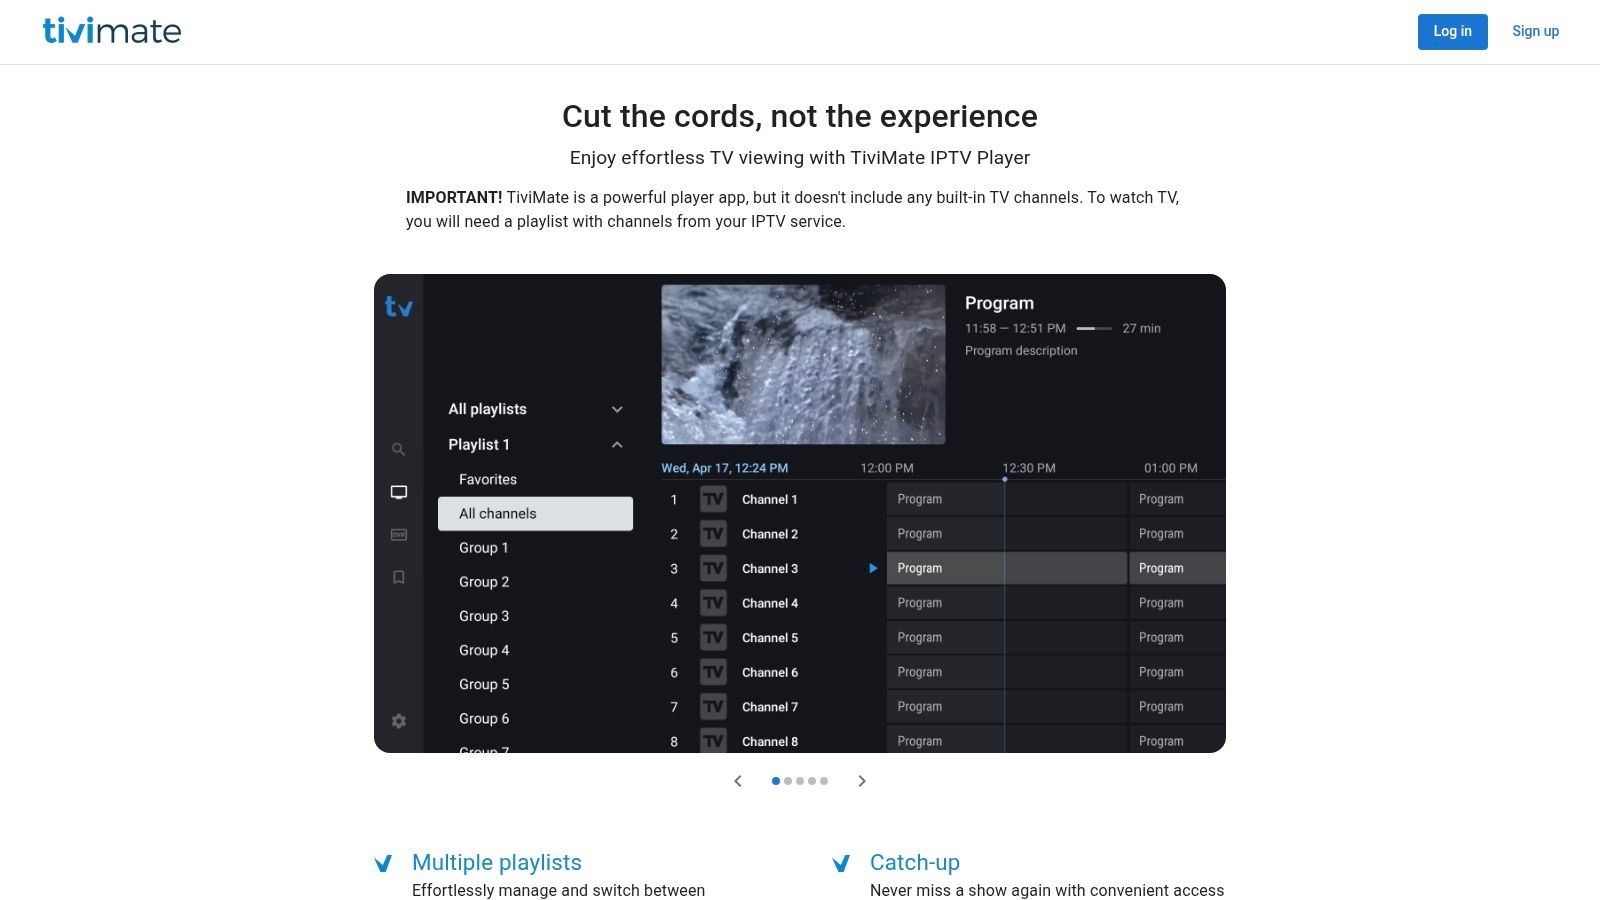1600x900 pixels.
Task: Select the Channel 4 name label
Action: pos(770,603)
